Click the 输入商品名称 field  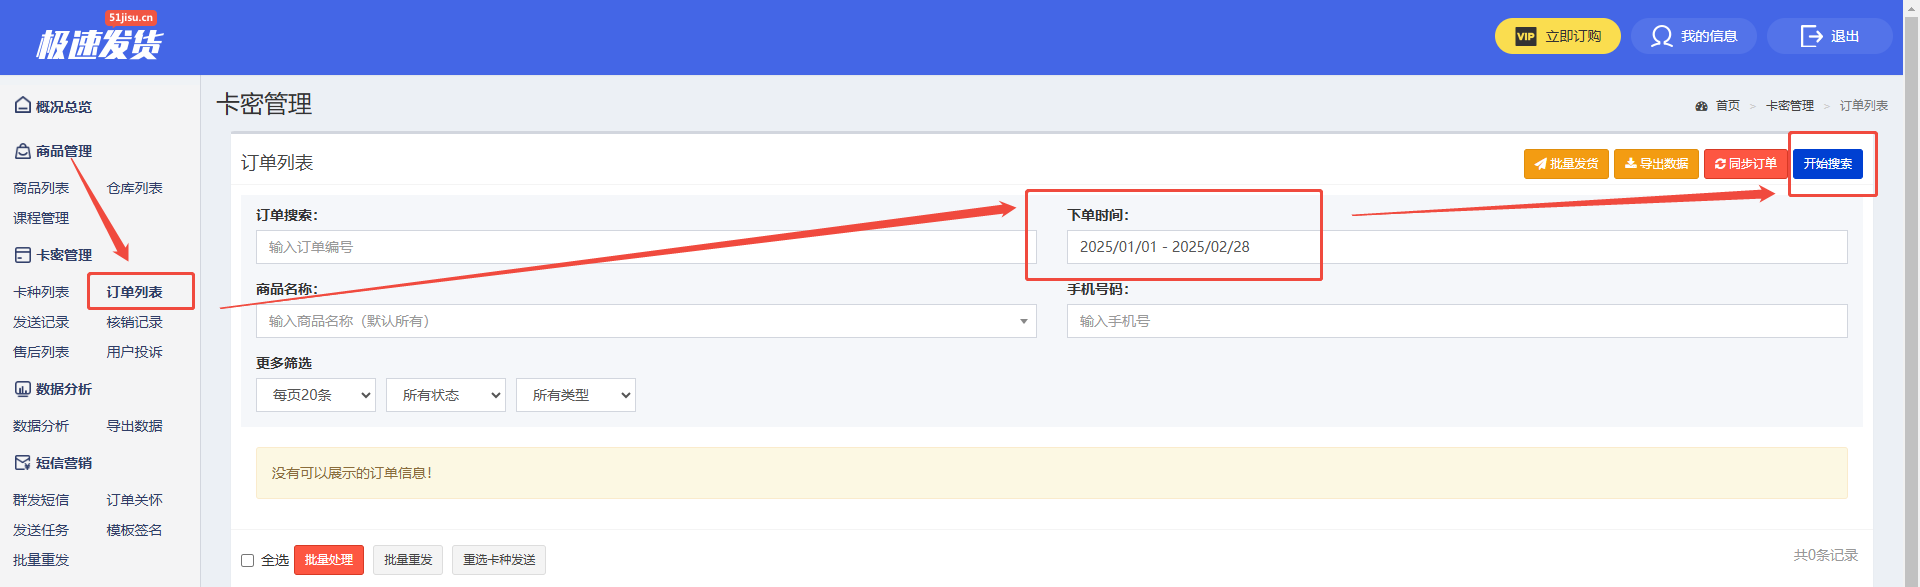point(646,321)
